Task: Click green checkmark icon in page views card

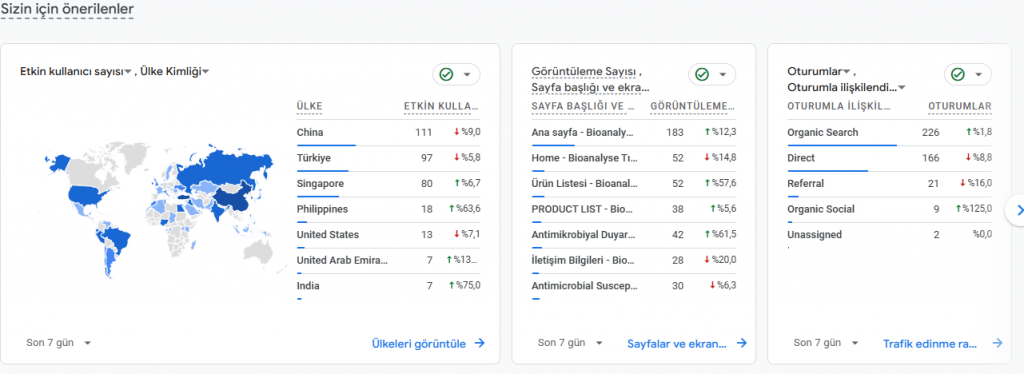Action: (702, 74)
